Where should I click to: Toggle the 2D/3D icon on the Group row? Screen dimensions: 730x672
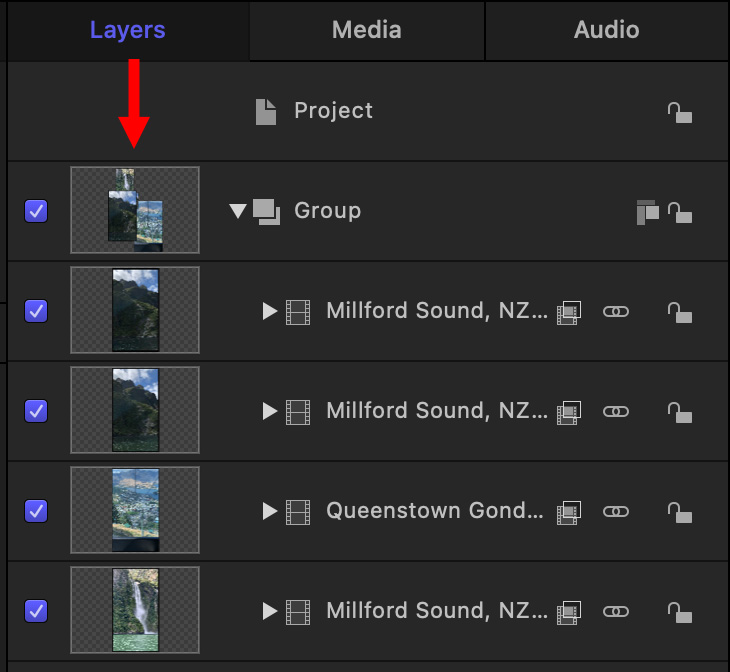pyautogui.click(x=647, y=212)
